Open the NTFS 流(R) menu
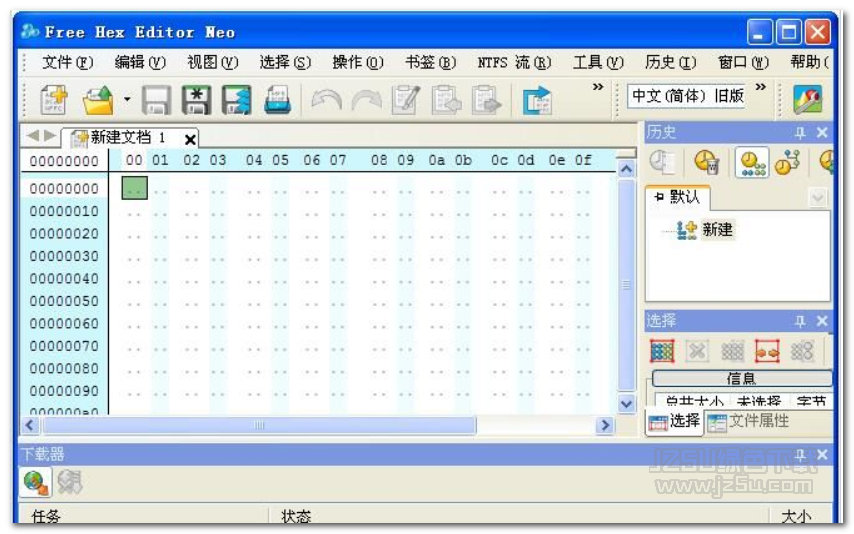The height and width of the screenshot is (534, 854). pos(514,63)
